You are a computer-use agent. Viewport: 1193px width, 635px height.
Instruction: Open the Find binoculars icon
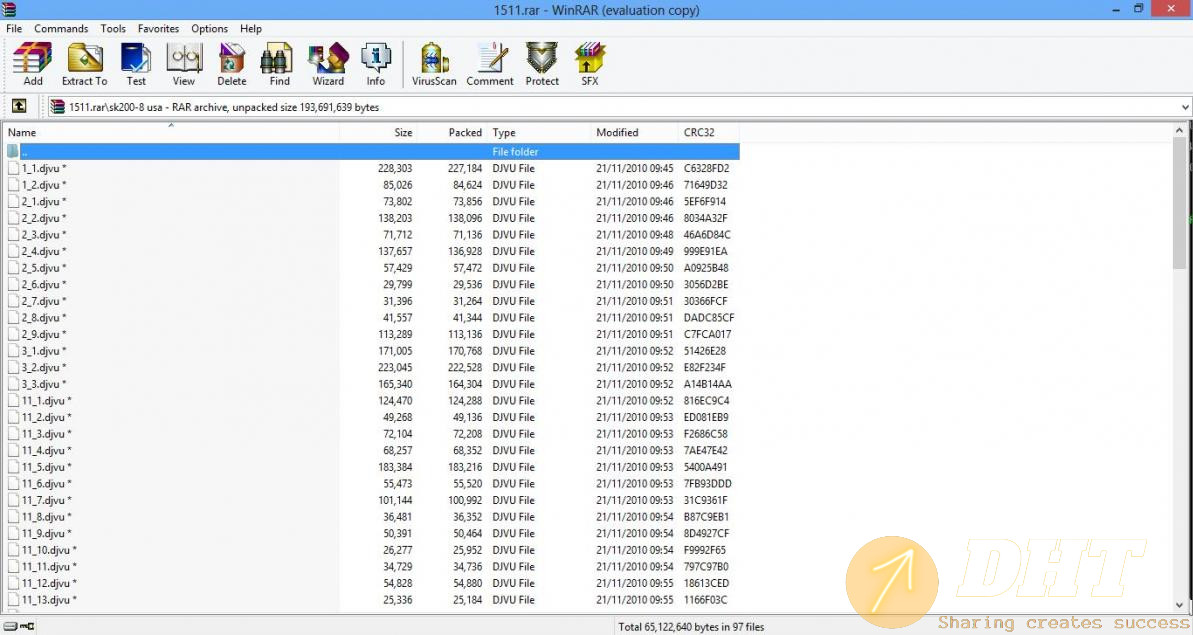279,59
